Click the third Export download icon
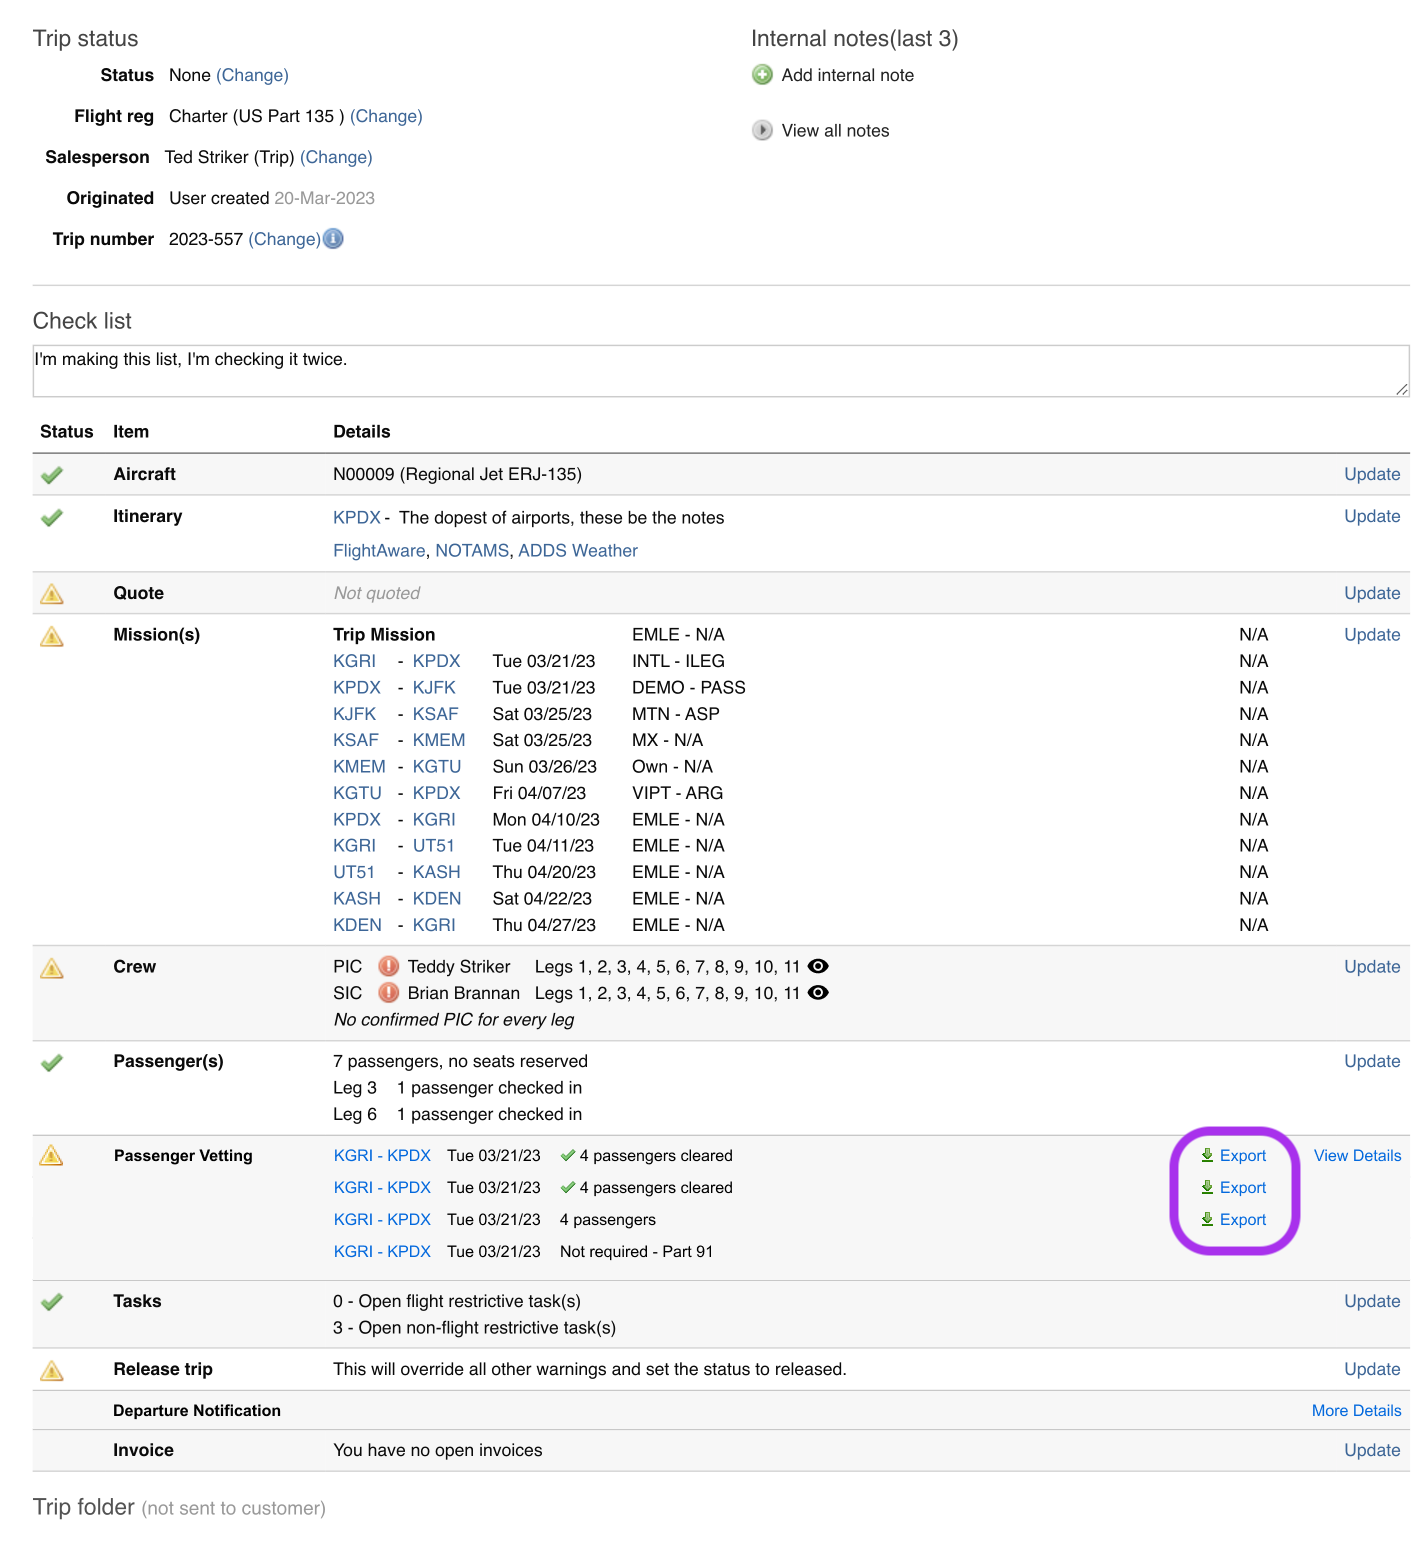The width and height of the screenshot is (1428, 1543). click(1207, 1219)
